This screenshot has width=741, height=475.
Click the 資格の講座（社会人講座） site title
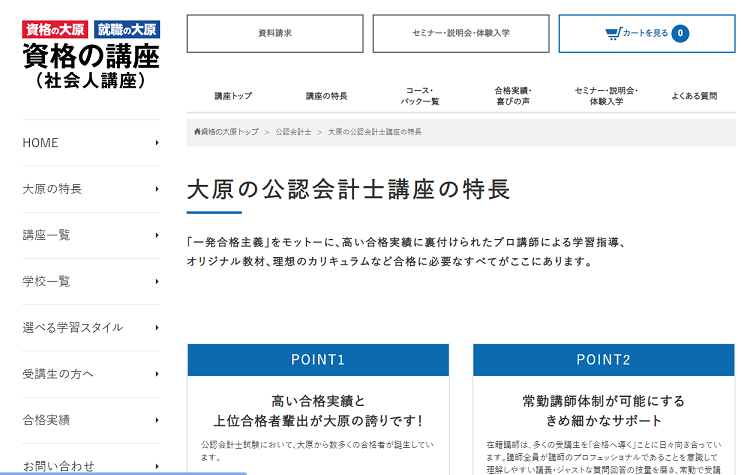coord(91,66)
